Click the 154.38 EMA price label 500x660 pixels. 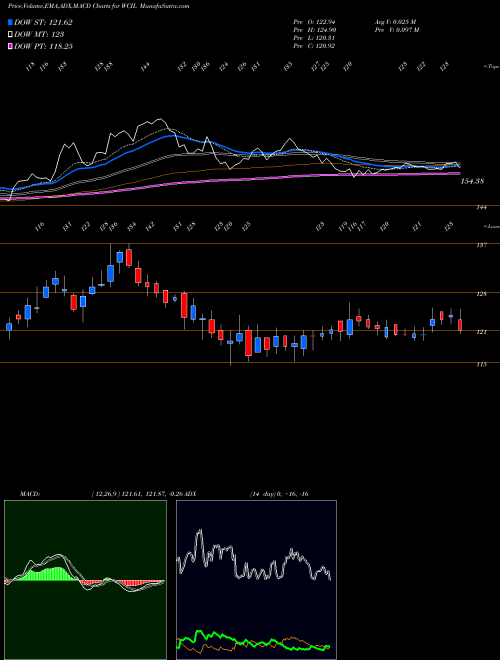472,181
